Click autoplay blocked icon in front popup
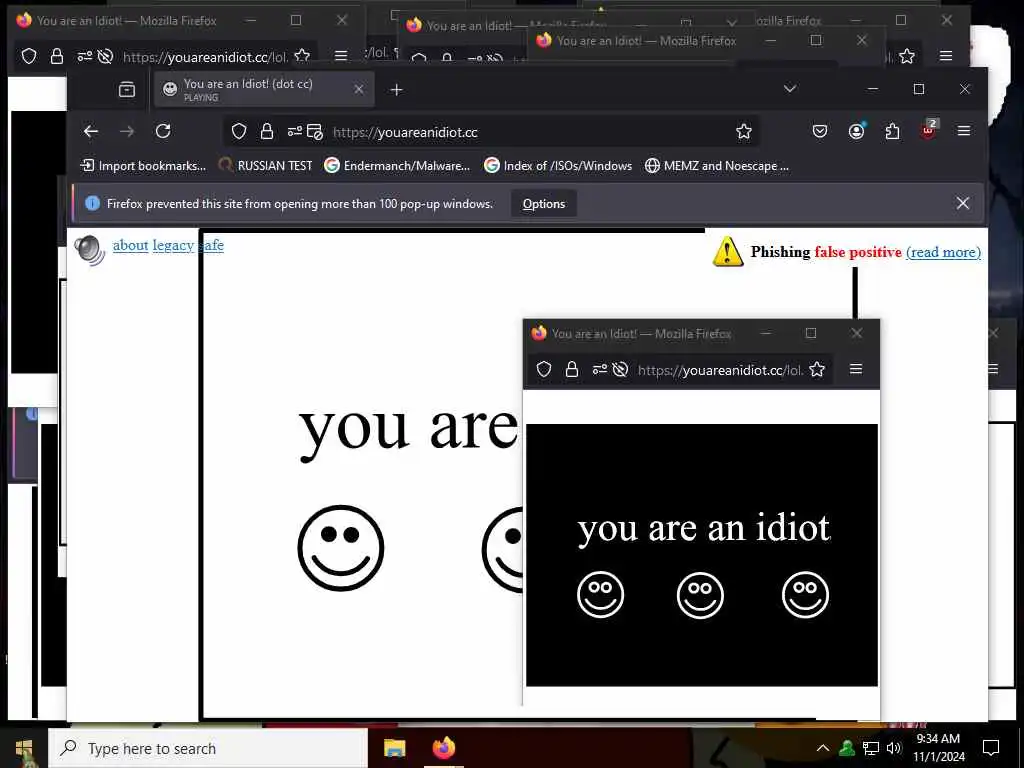1024x768 pixels. [620, 370]
